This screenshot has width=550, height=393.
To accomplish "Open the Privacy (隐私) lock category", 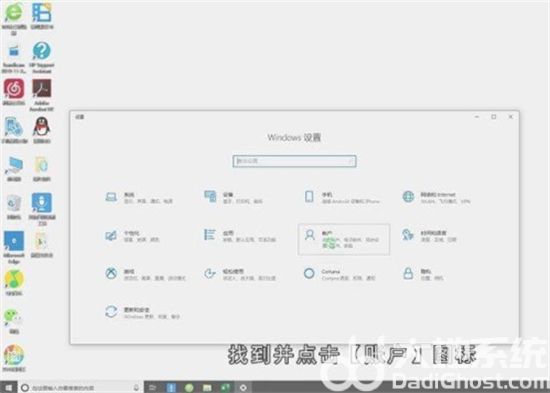I will (x=423, y=274).
